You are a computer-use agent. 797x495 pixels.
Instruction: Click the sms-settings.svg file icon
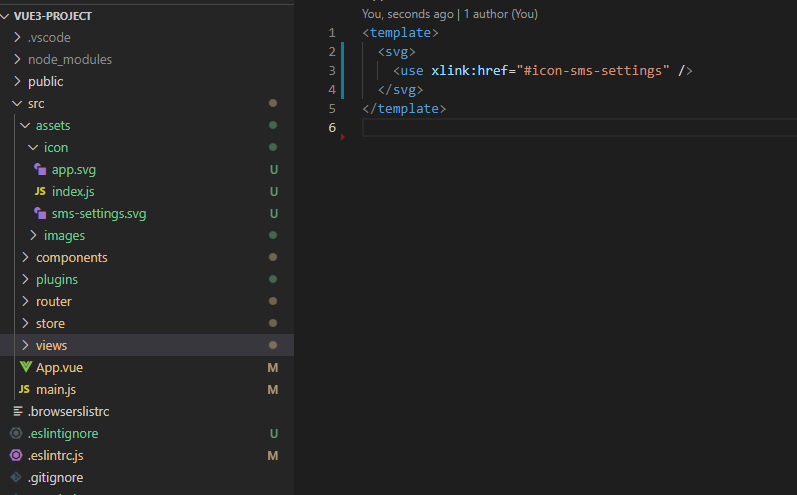40,213
